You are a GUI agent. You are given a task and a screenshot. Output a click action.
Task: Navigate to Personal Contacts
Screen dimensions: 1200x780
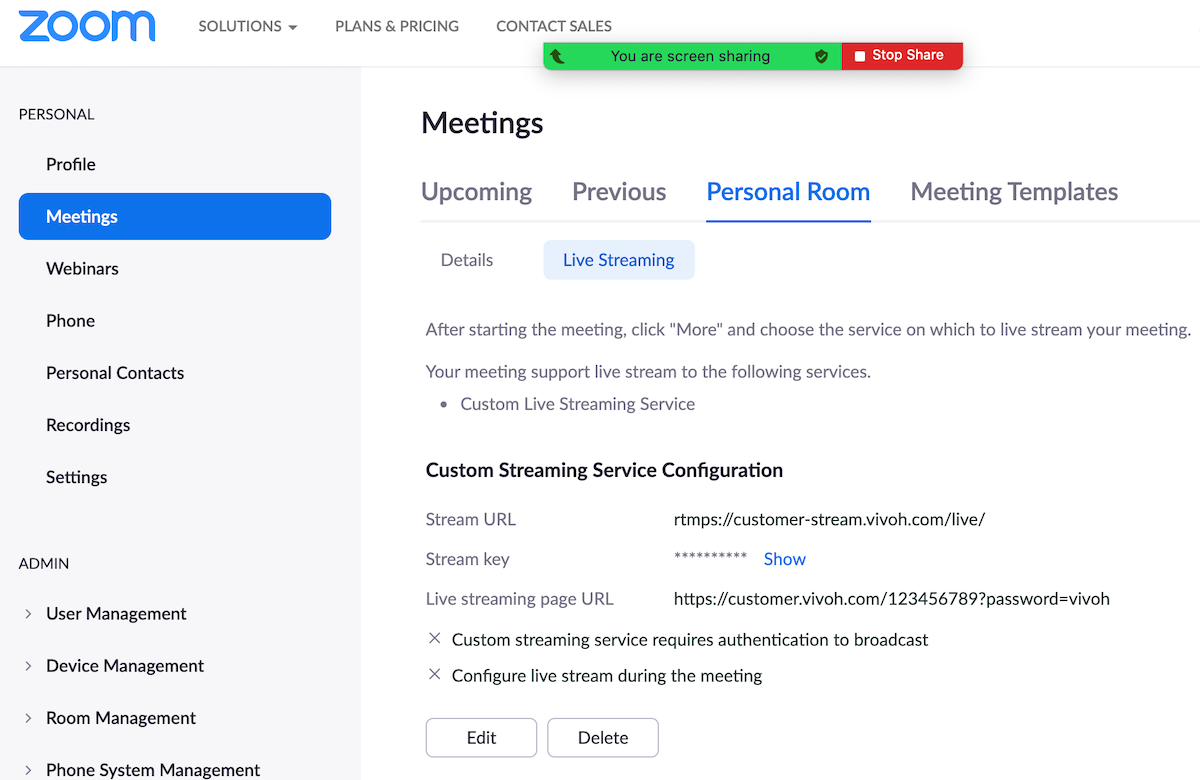(115, 372)
